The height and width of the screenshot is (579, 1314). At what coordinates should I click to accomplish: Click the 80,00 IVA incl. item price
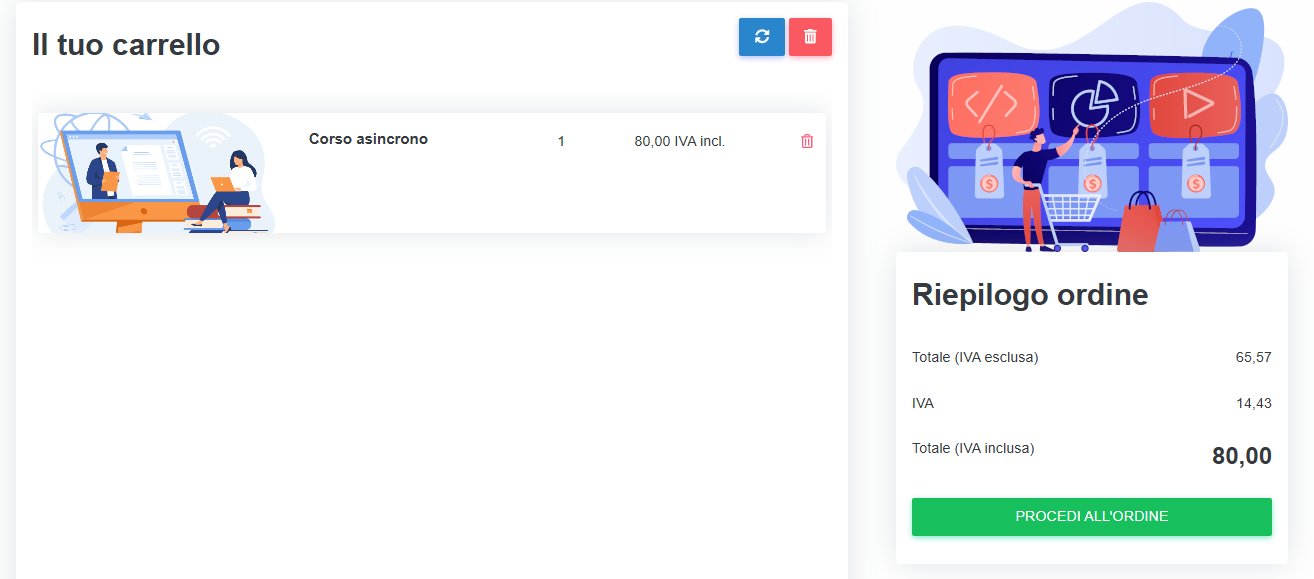click(x=679, y=141)
